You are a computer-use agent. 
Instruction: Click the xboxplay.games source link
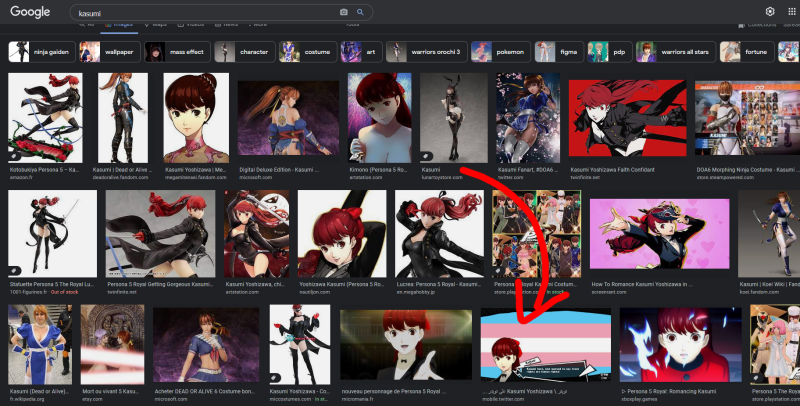pos(641,399)
